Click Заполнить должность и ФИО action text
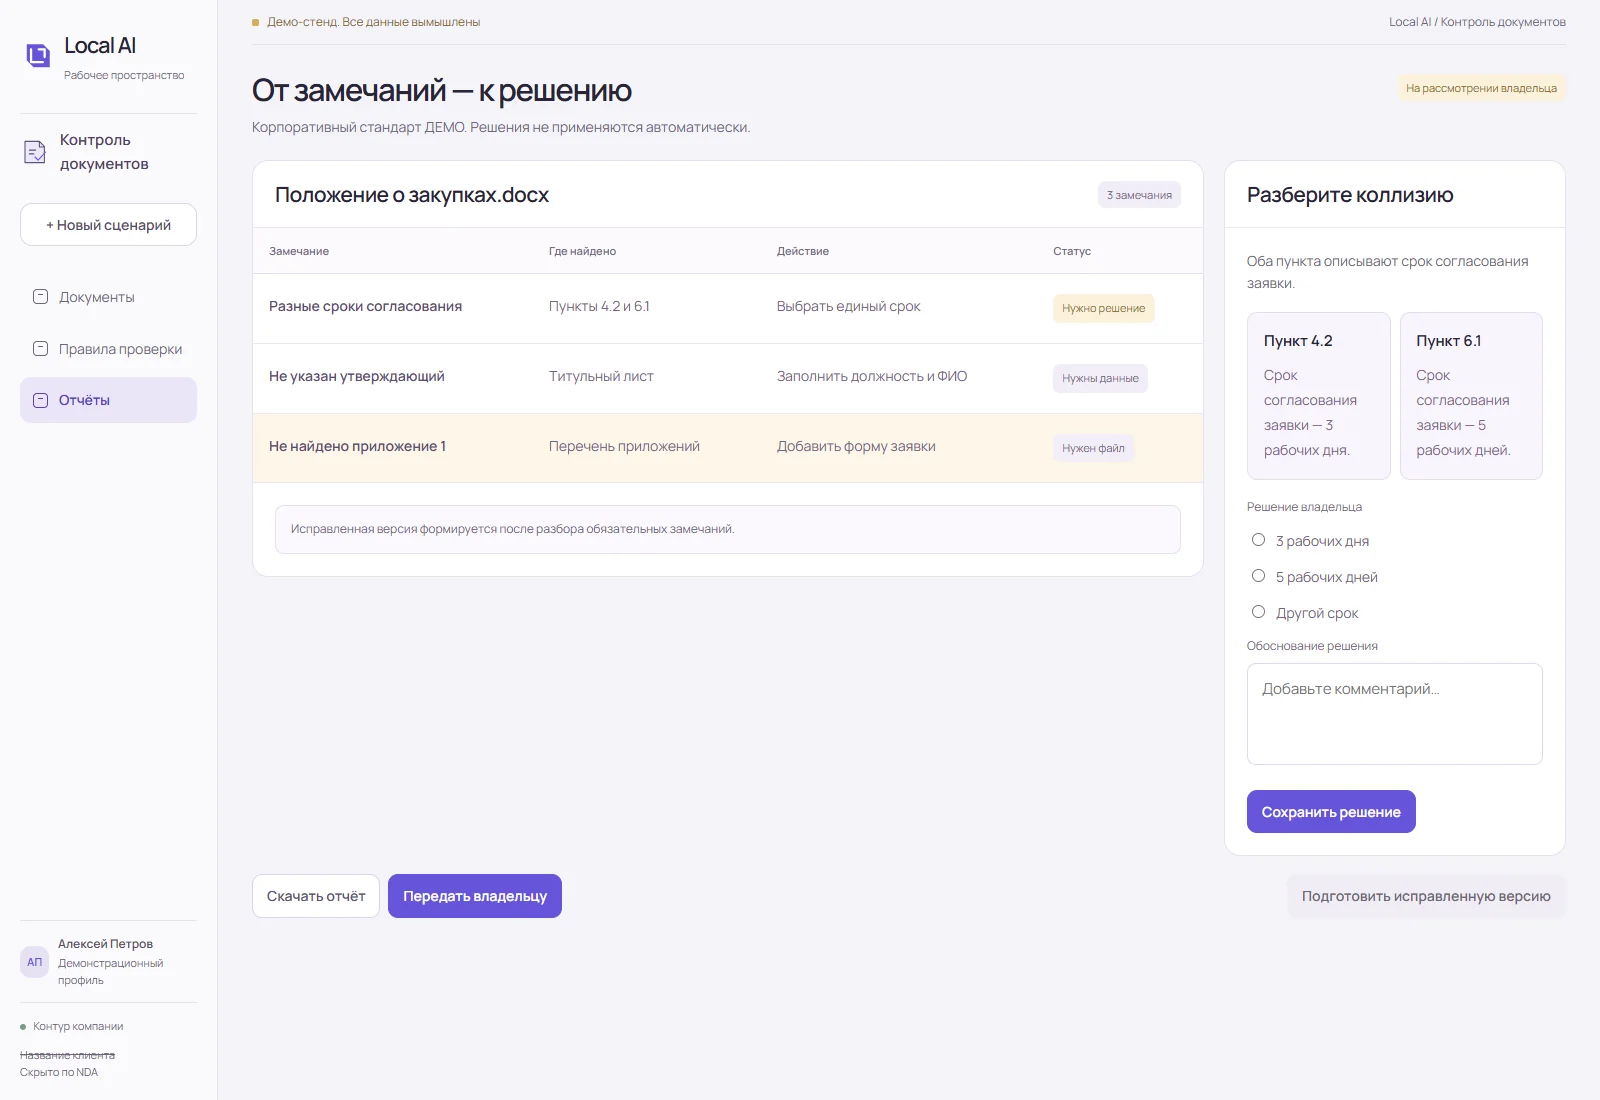 pyautogui.click(x=872, y=376)
